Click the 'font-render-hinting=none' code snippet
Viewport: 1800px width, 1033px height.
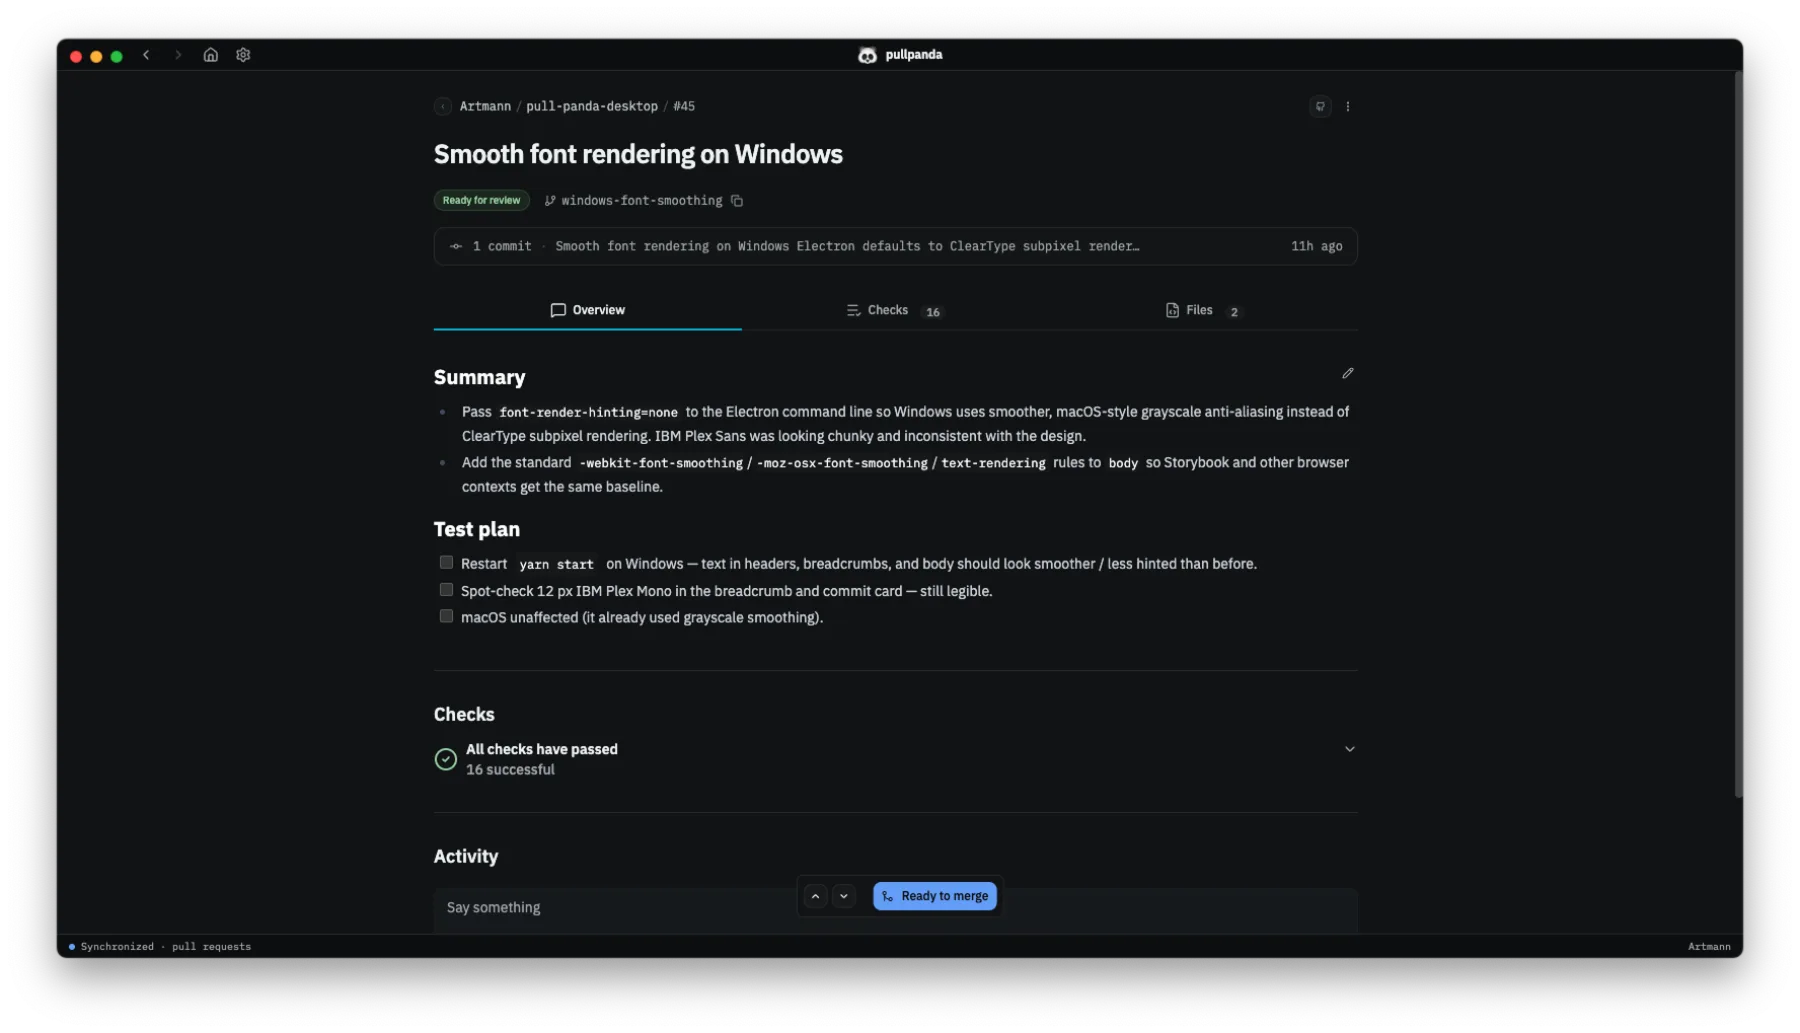click(588, 412)
